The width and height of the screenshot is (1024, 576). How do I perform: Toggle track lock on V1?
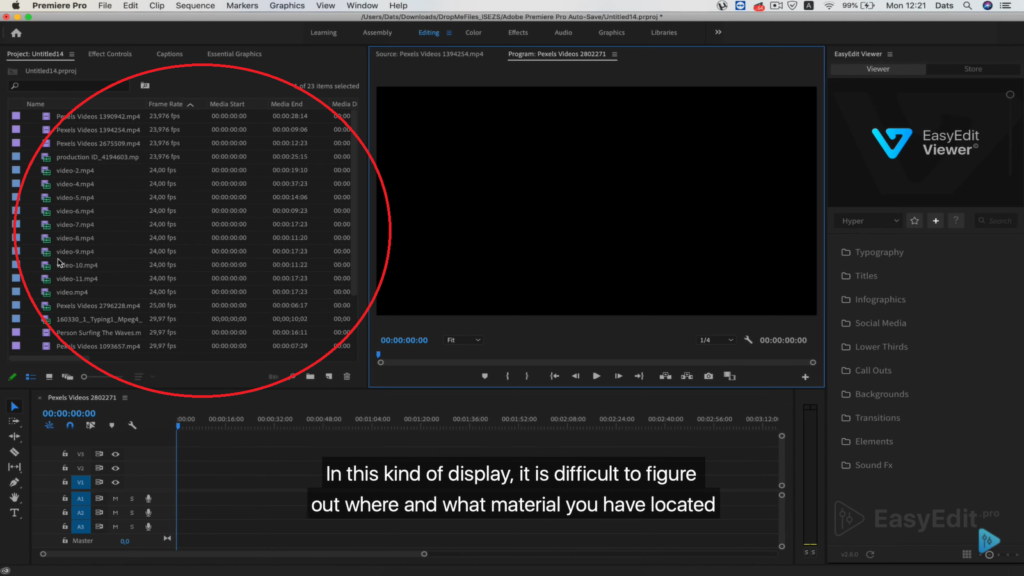click(x=65, y=482)
